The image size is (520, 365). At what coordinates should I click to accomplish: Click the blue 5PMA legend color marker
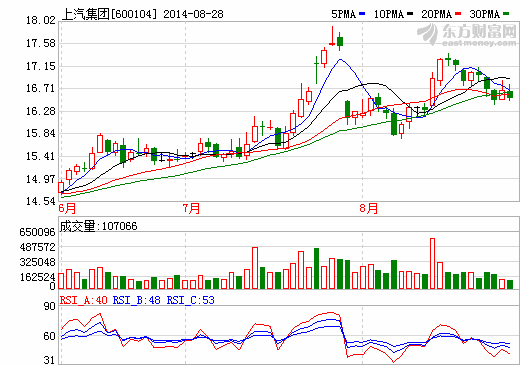[362, 14]
